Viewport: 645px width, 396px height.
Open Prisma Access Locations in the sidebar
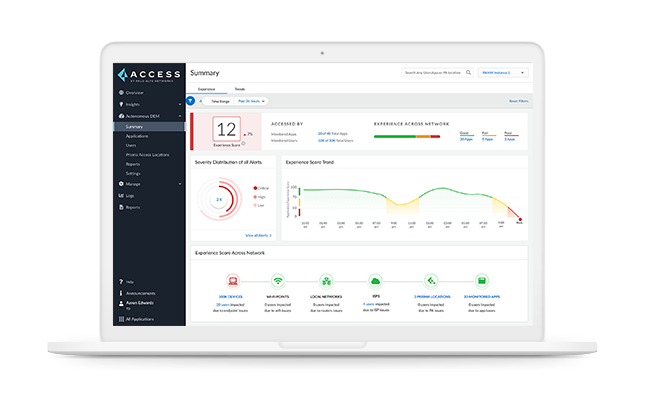coord(149,155)
